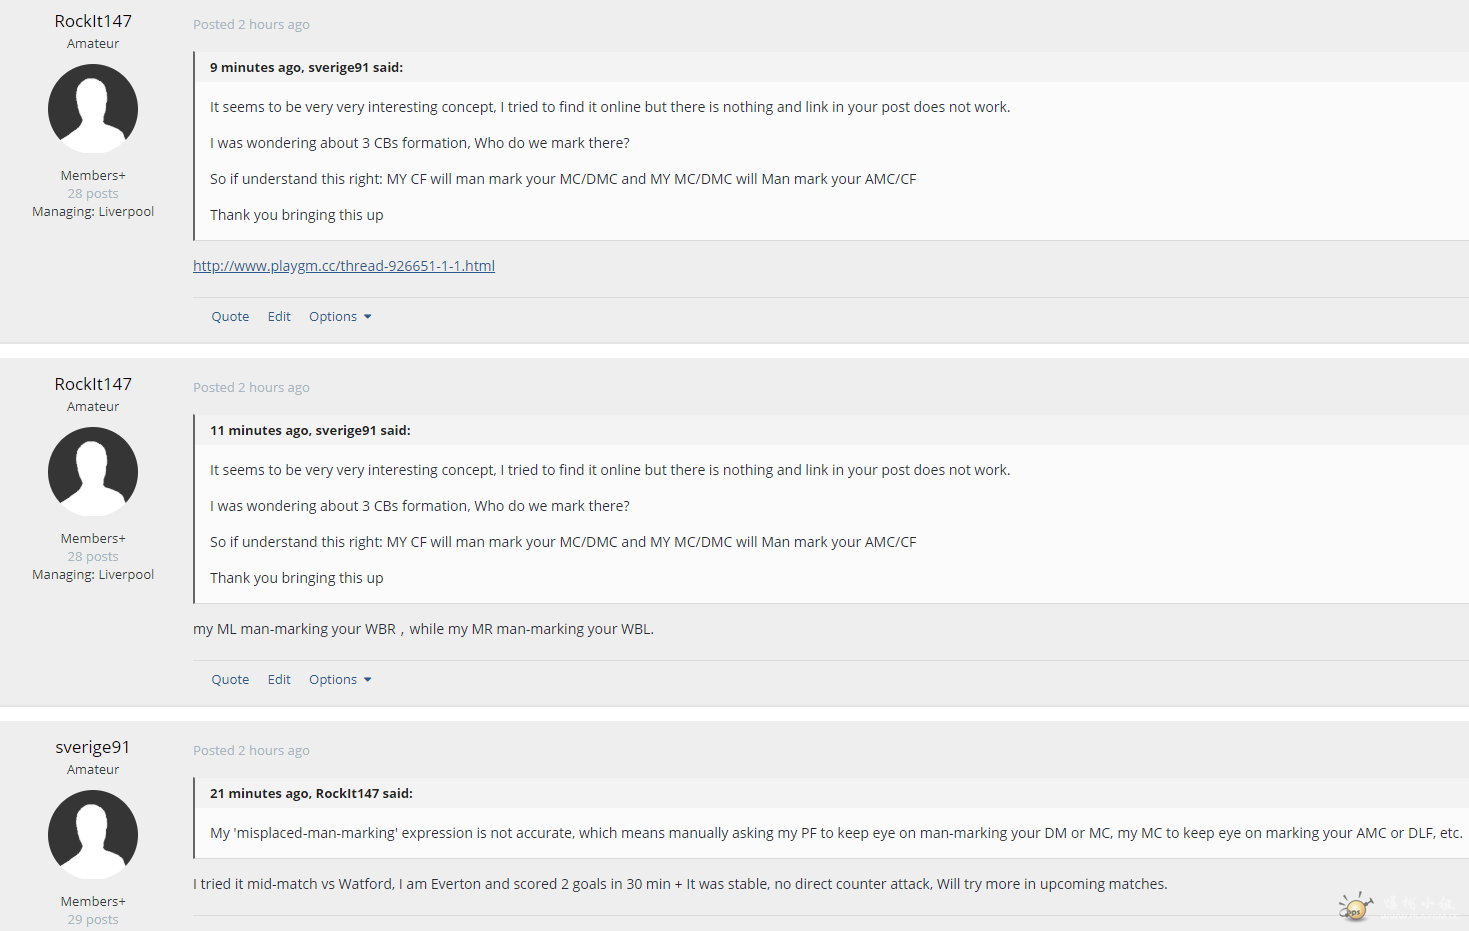This screenshot has height=931, width=1469.
Task: Click Quote under the first post
Action: pos(230,317)
